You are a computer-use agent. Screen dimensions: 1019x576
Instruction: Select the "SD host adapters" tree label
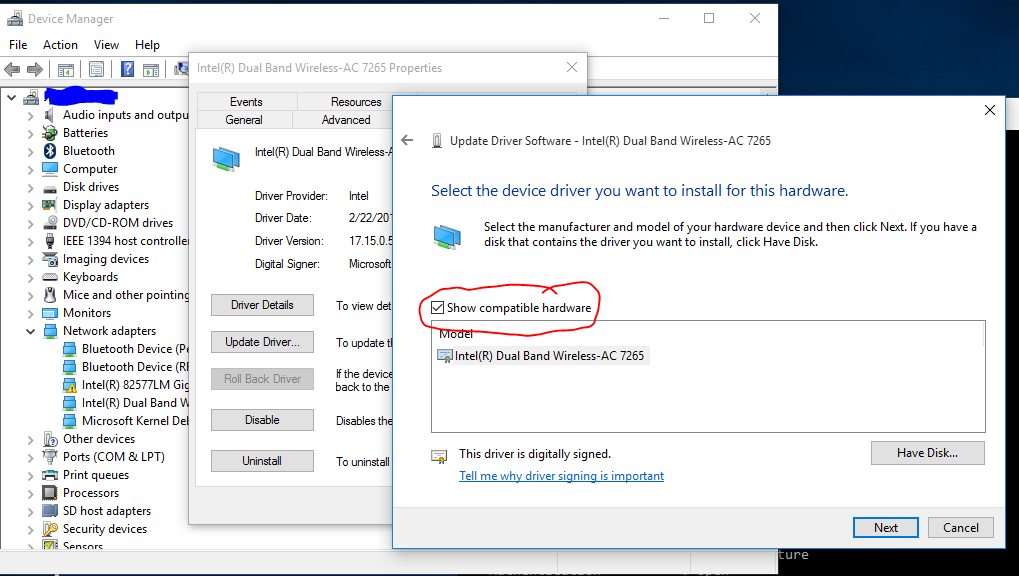(107, 511)
